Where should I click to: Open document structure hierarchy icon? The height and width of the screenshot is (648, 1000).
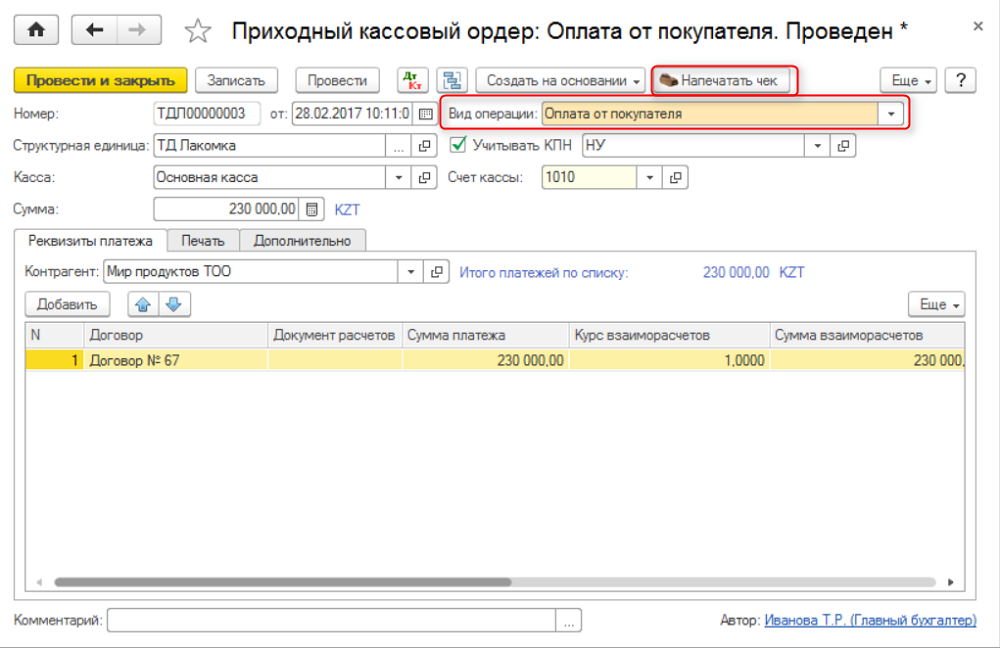[453, 80]
